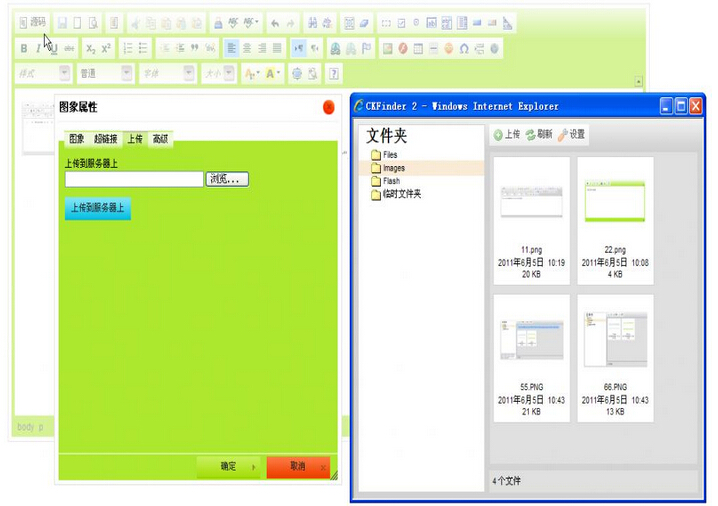Image resolution: width=718 pixels, height=506 pixels.
Task: Toggle bold formatting in editor toolbar
Action: pyautogui.click(x=24, y=48)
